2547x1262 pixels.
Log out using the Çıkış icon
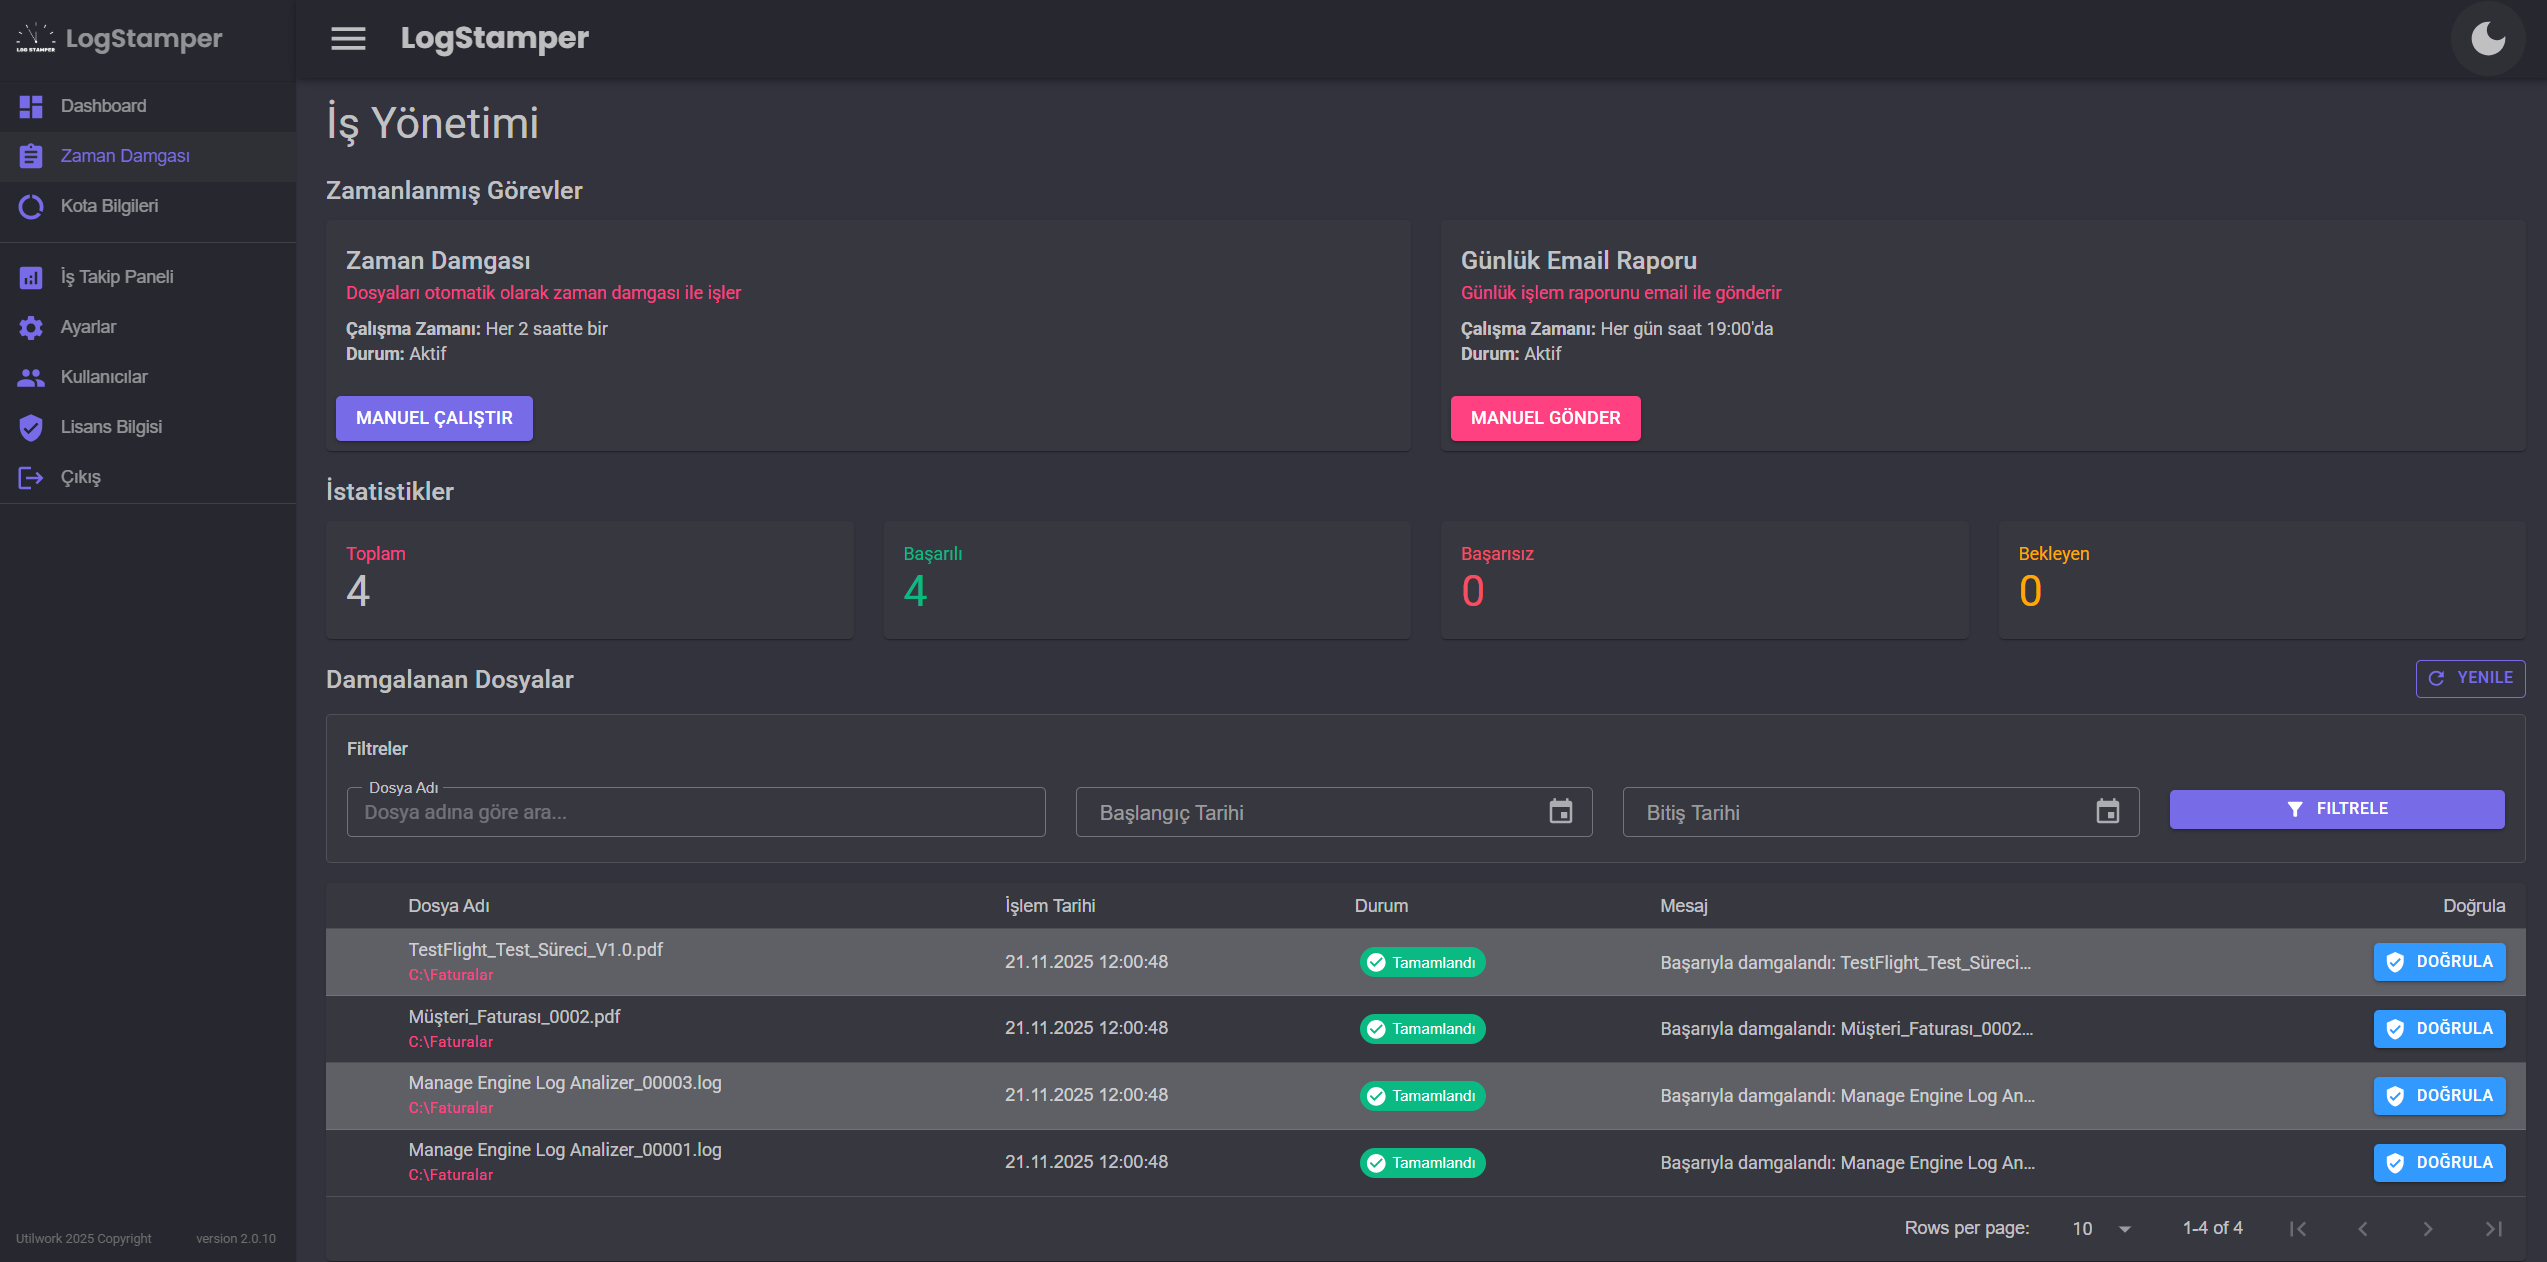click(31, 477)
